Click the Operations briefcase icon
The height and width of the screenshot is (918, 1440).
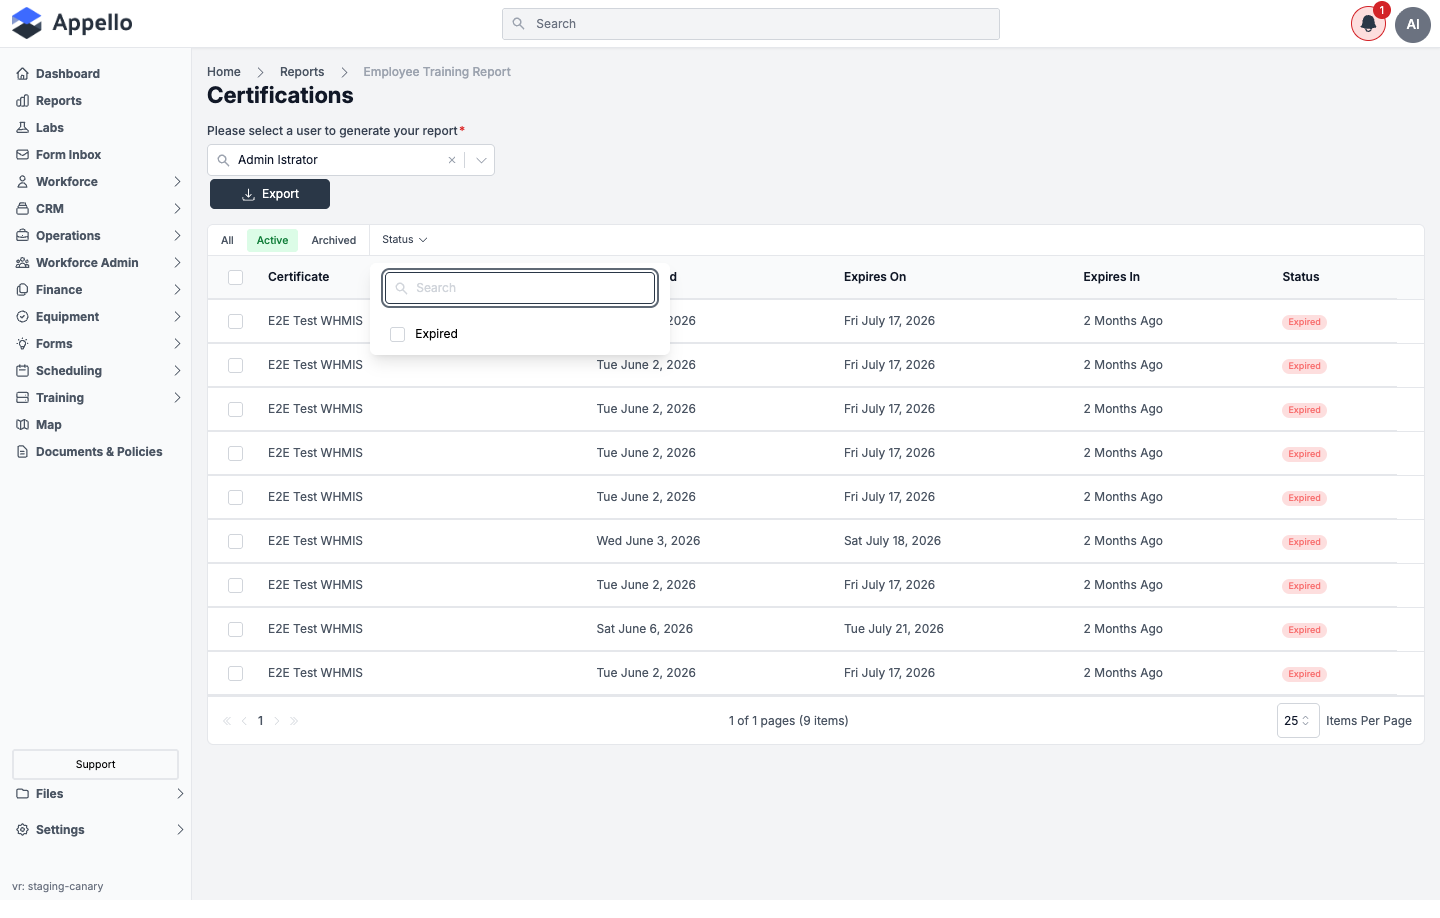(x=22, y=236)
